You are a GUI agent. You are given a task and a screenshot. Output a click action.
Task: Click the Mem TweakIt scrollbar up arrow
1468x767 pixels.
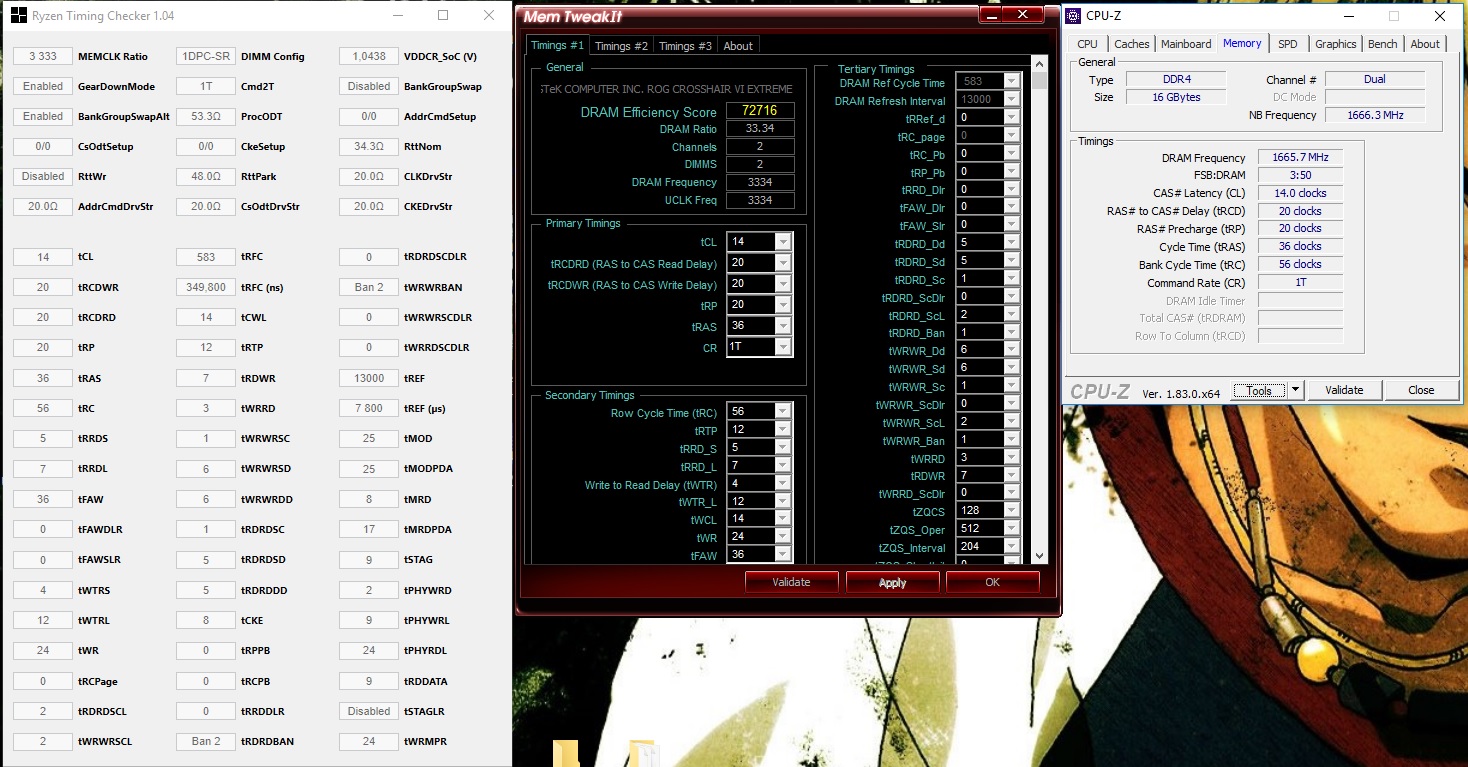tap(1040, 65)
